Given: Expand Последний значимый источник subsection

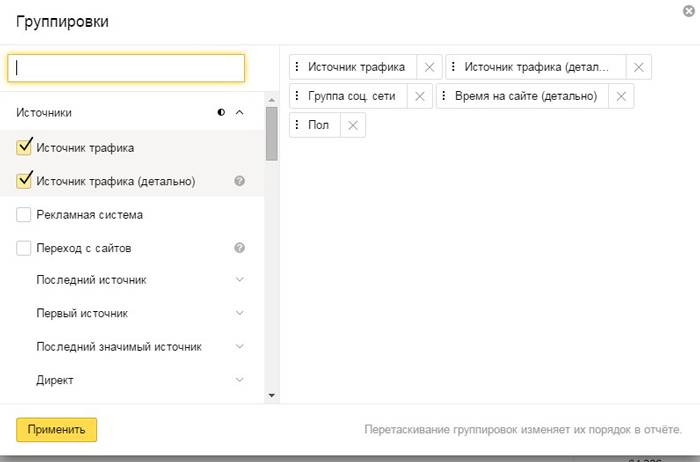Looking at the screenshot, I should coord(239,346).
